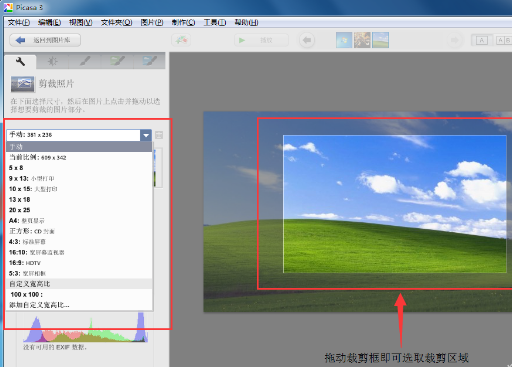Collapse the crop size dropdown arrow
Image resolution: width=512 pixels, height=367 pixels.
point(146,135)
